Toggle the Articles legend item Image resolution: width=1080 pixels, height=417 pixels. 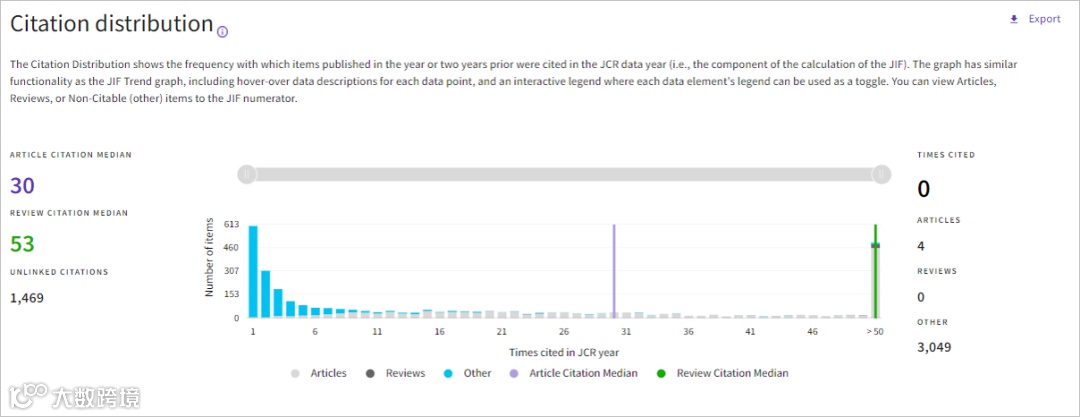319,373
